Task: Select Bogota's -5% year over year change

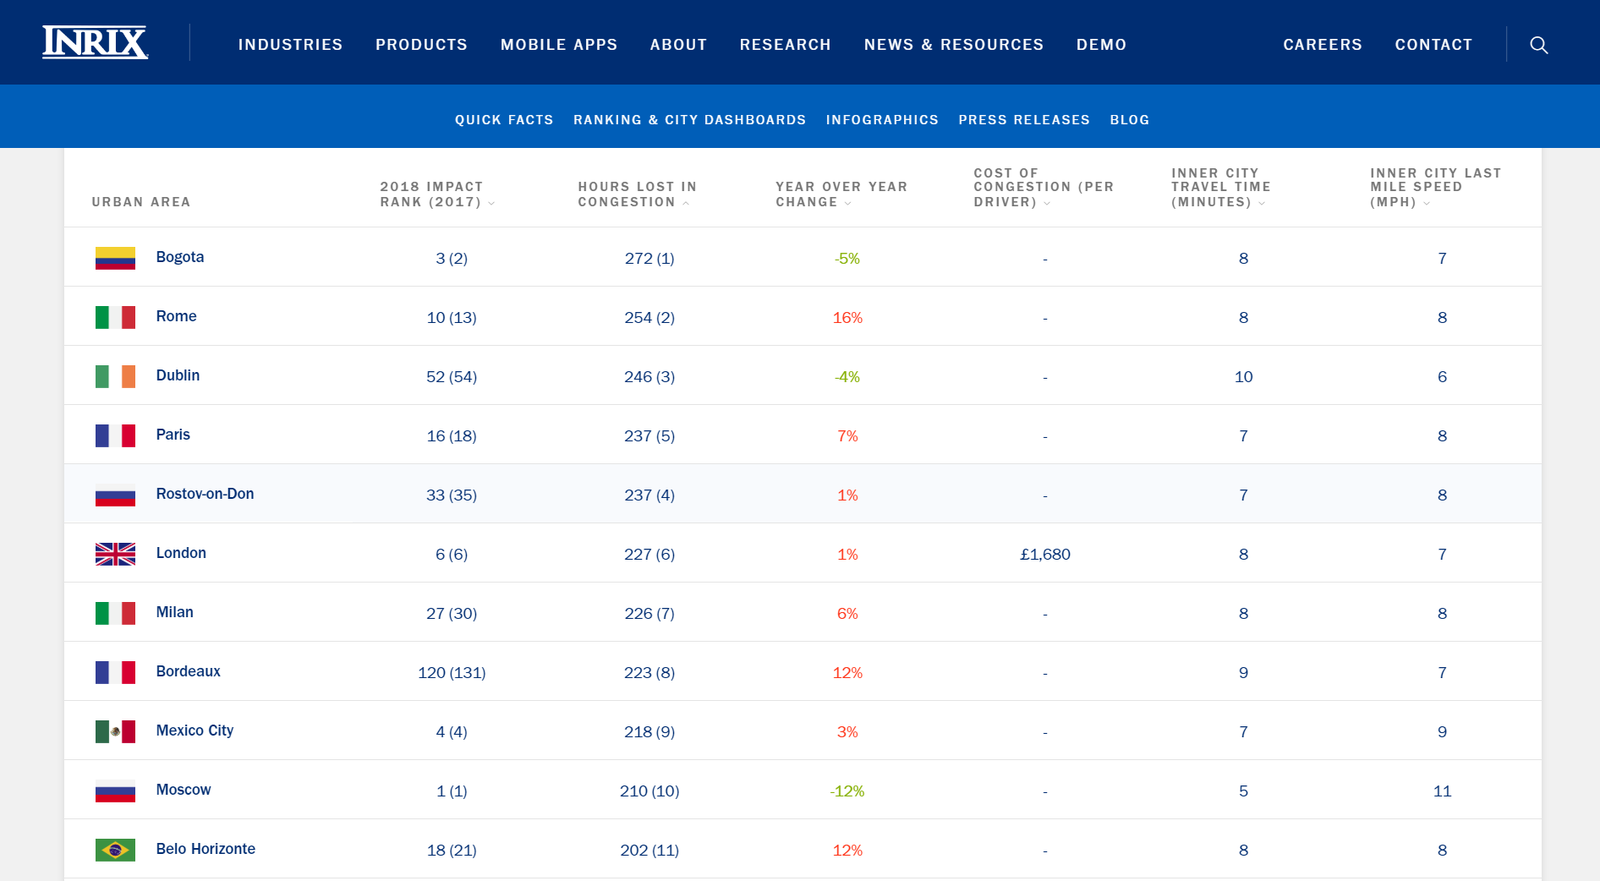Action: pos(847,258)
